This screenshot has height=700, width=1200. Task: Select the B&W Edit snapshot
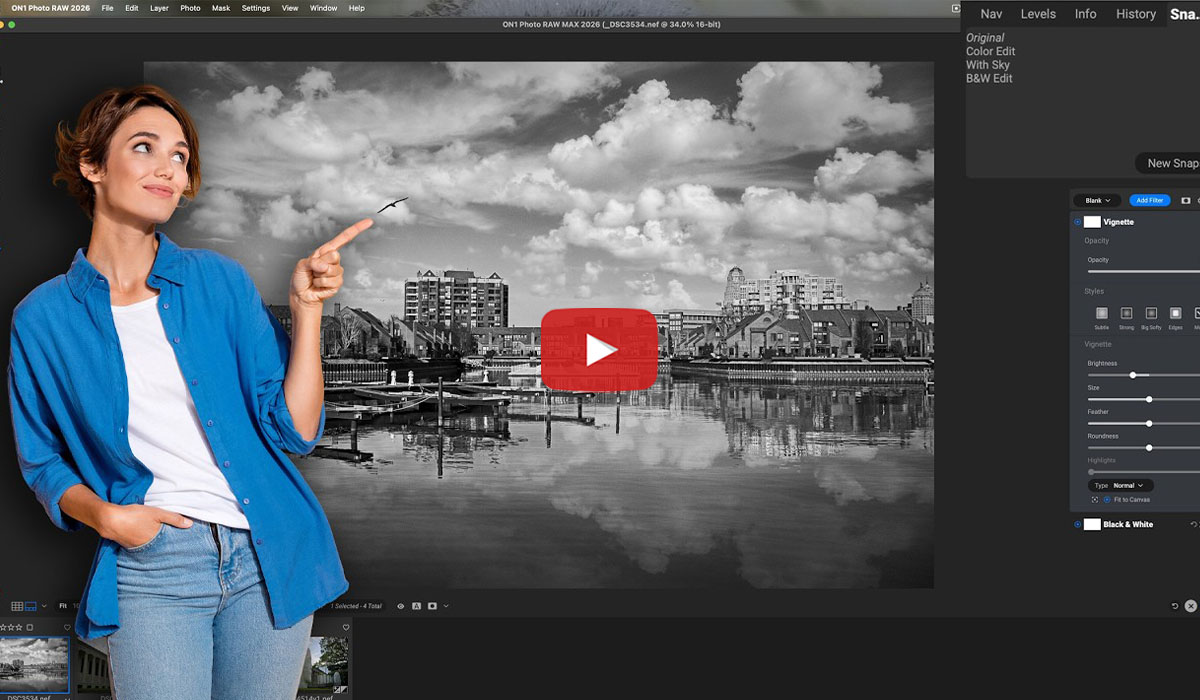(989, 78)
